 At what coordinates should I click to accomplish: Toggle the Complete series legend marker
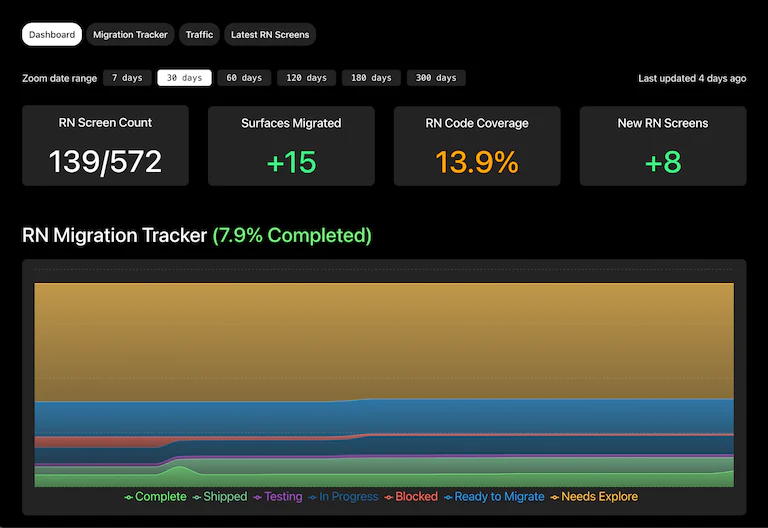coord(155,497)
